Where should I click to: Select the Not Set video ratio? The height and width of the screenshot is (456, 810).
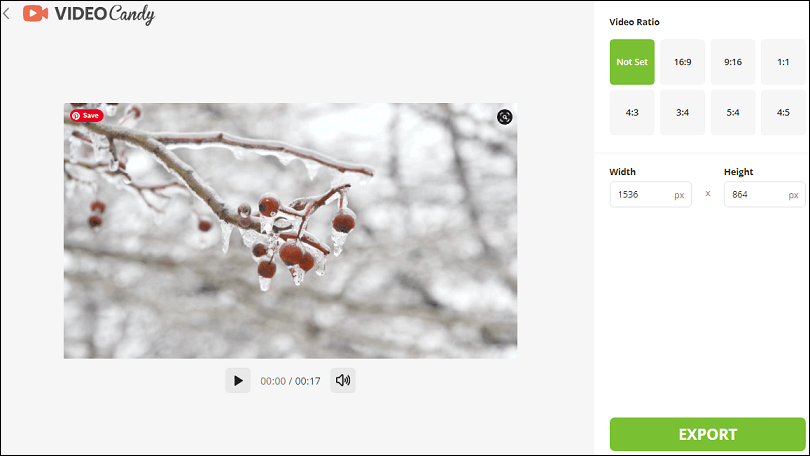pyautogui.click(x=632, y=62)
